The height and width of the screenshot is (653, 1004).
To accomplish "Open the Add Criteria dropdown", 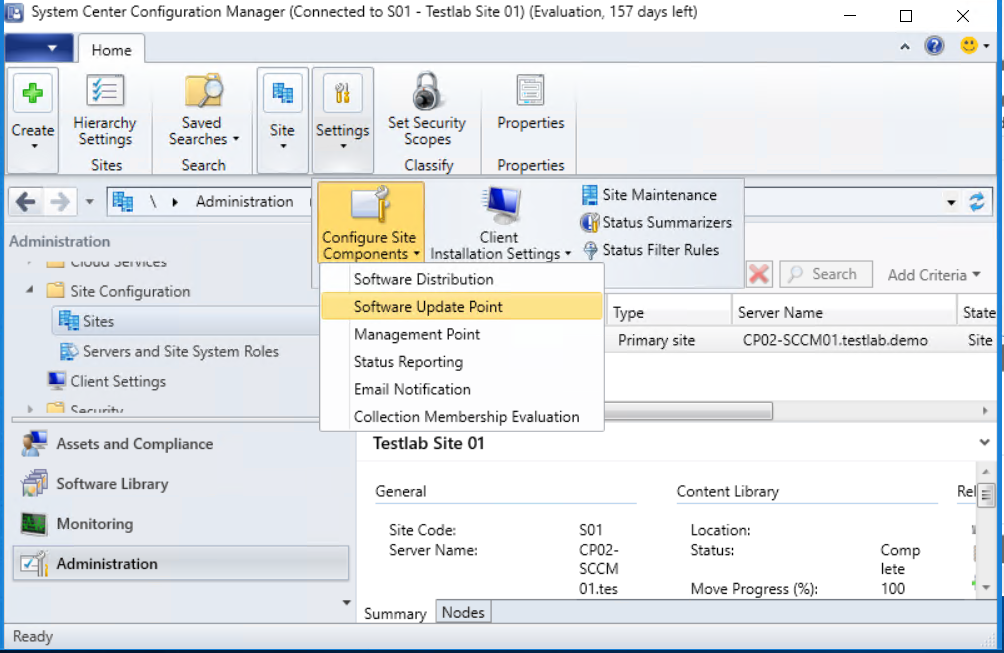I will point(934,275).
